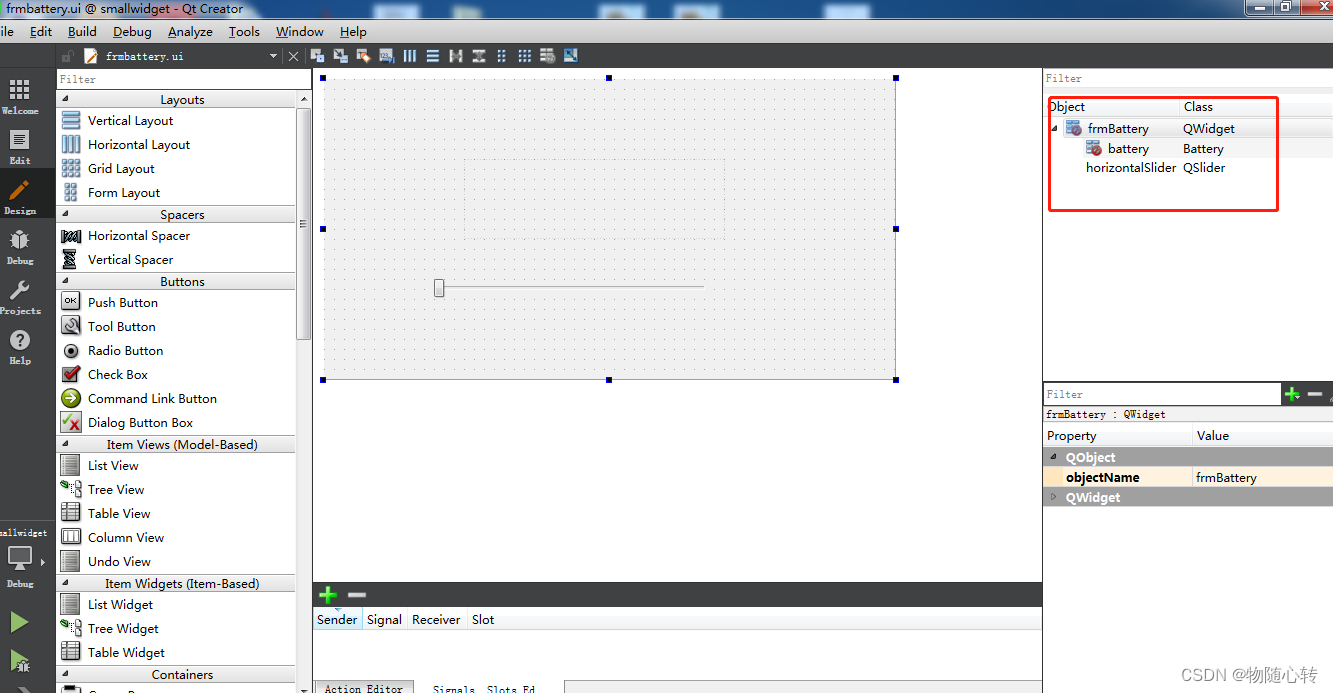This screenshot has width=1333, height=693.
Task: Collapse Item Views (Model-Based) category
Action: coord(65,444)
